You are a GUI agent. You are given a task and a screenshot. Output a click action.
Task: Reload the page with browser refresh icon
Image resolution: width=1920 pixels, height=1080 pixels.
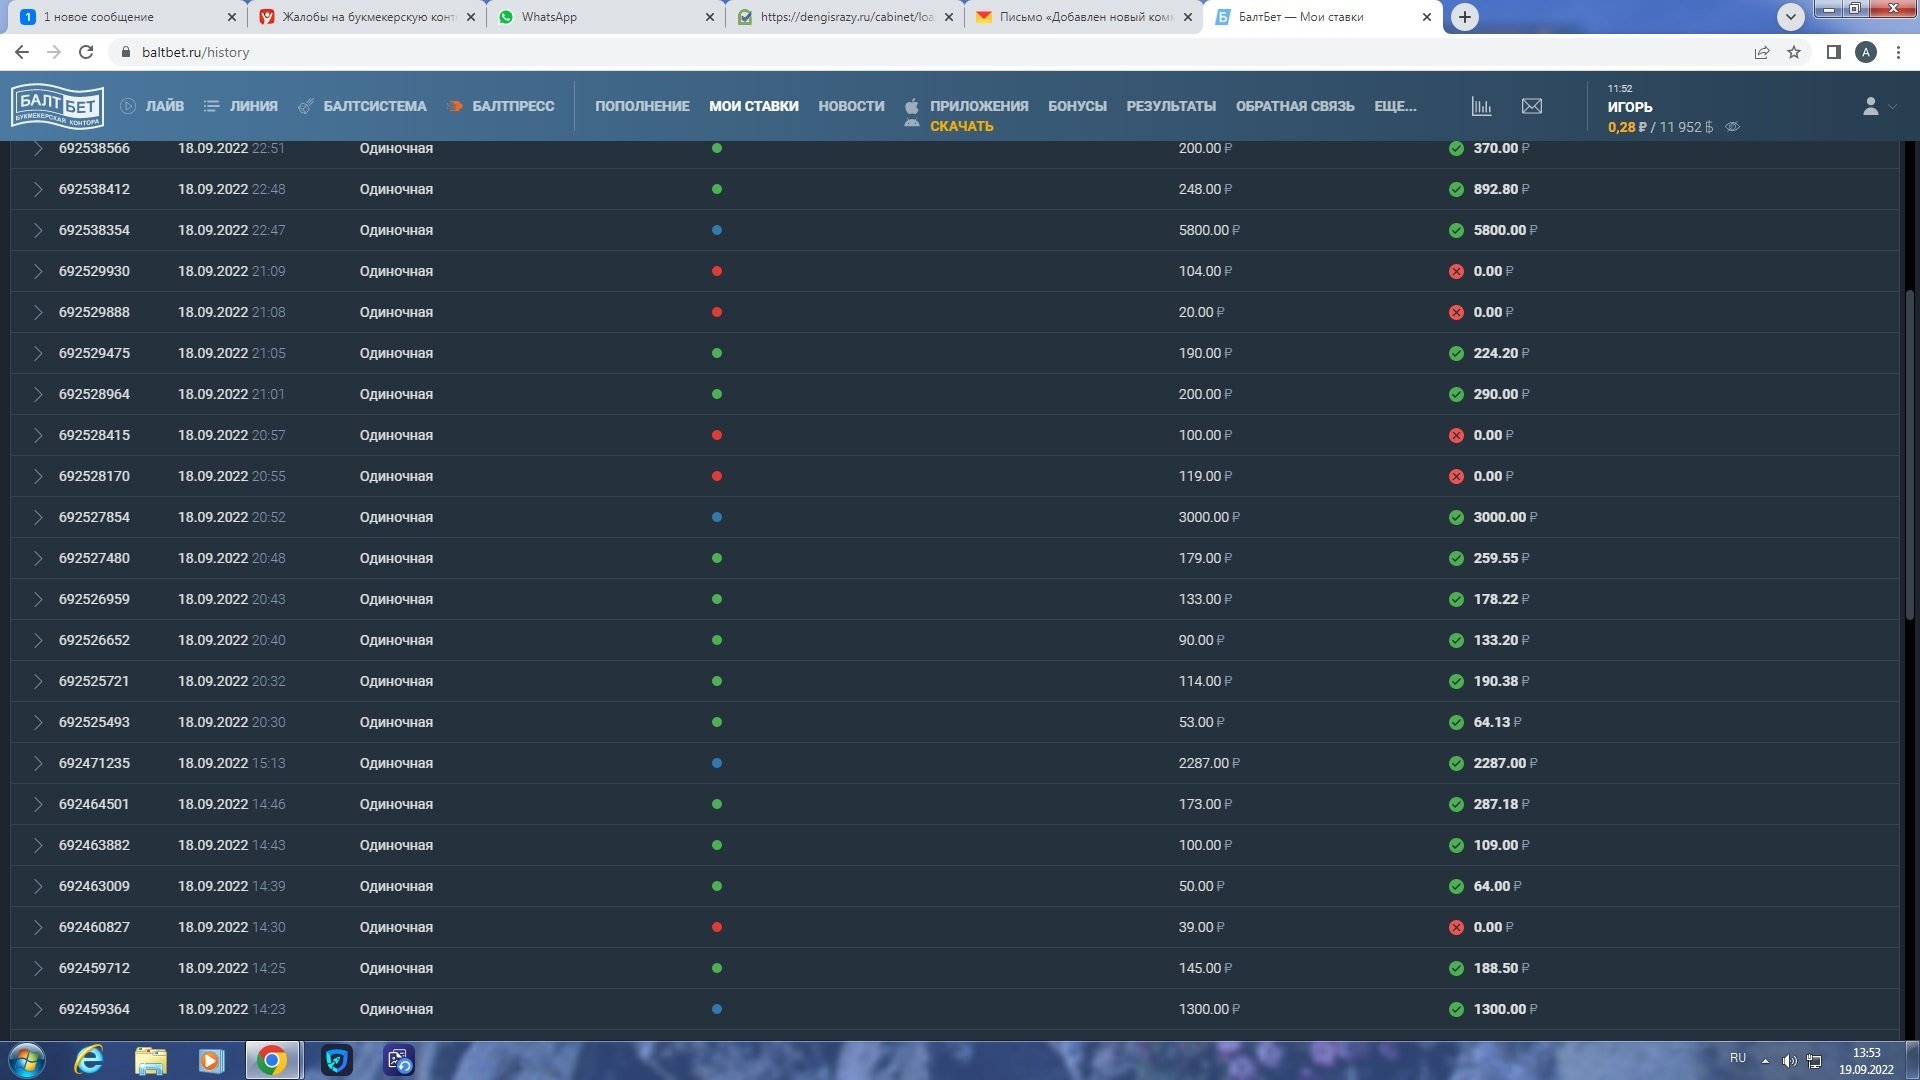pyautogui.click(x=86, y=52)
